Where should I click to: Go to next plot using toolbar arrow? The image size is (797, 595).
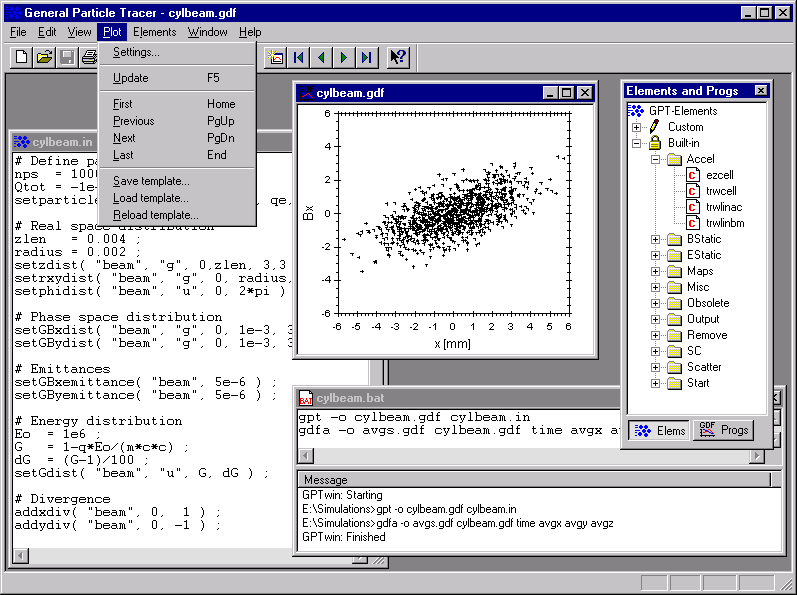point(344,57)
